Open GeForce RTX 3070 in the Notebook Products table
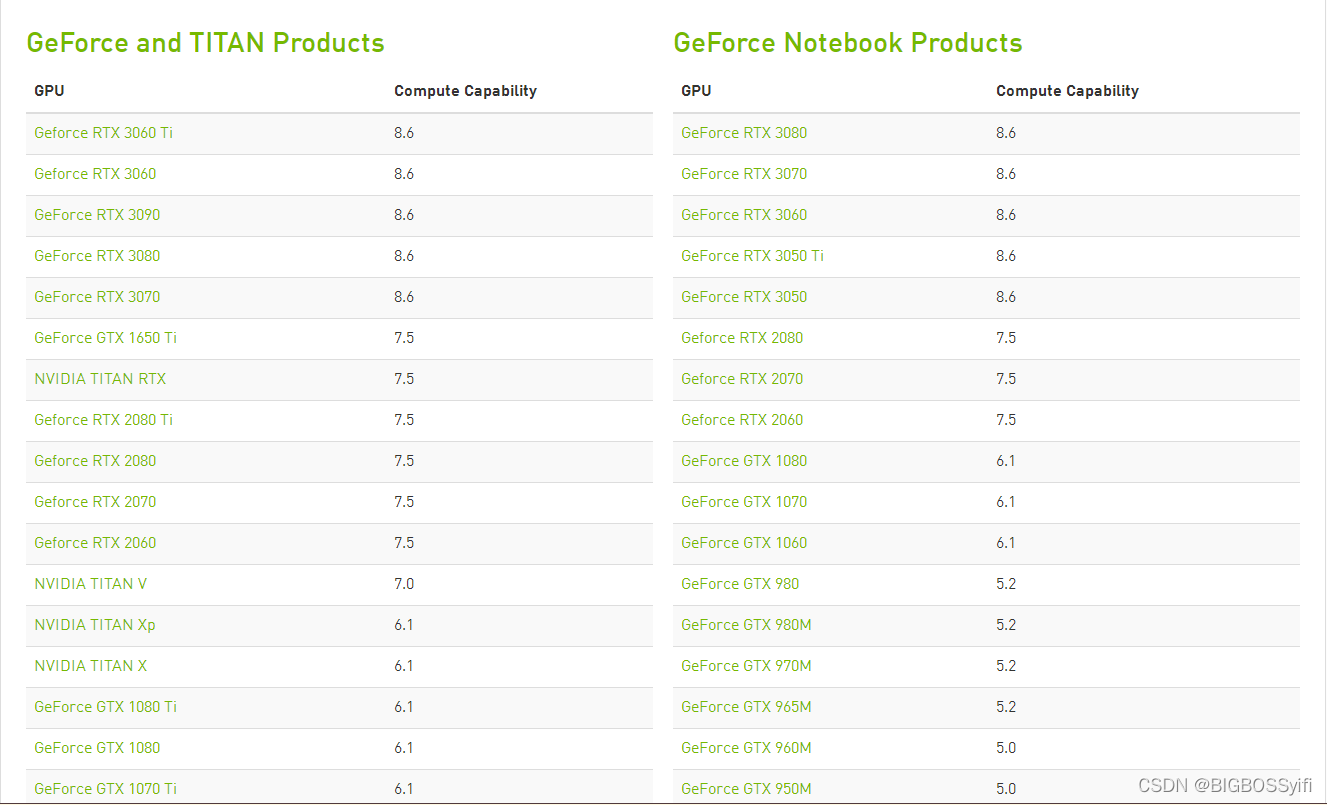This screenshot has height=805, width=1327. point(744,174)
